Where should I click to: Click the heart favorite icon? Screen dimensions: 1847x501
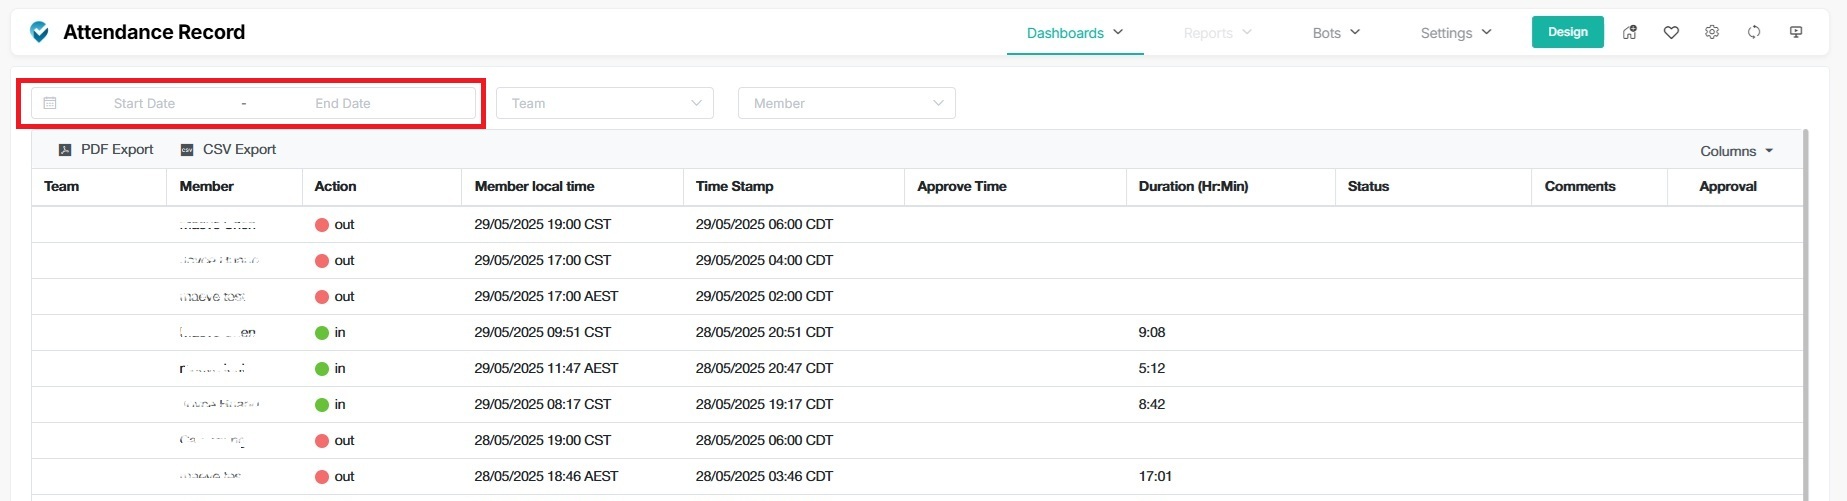[x=1671, y=32]
